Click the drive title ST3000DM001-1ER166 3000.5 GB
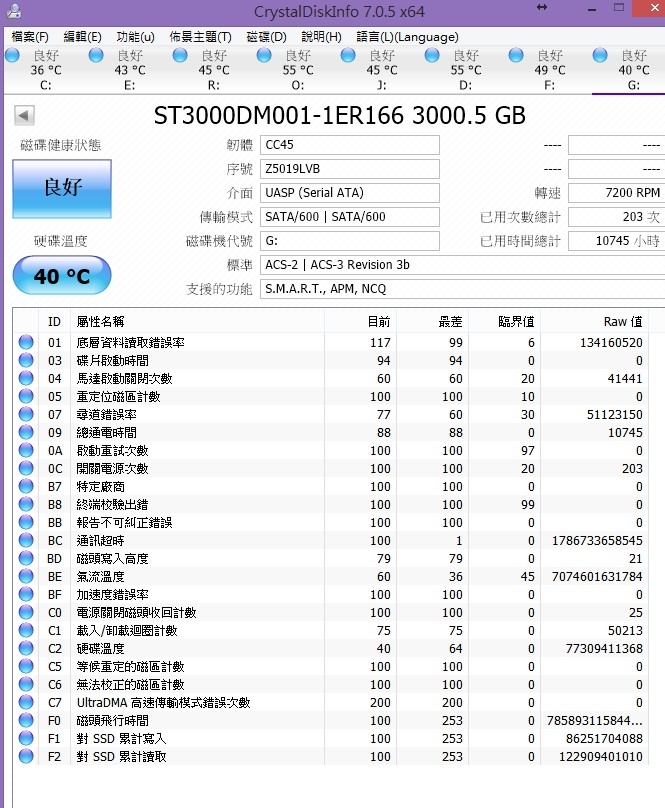 [340, 115]
